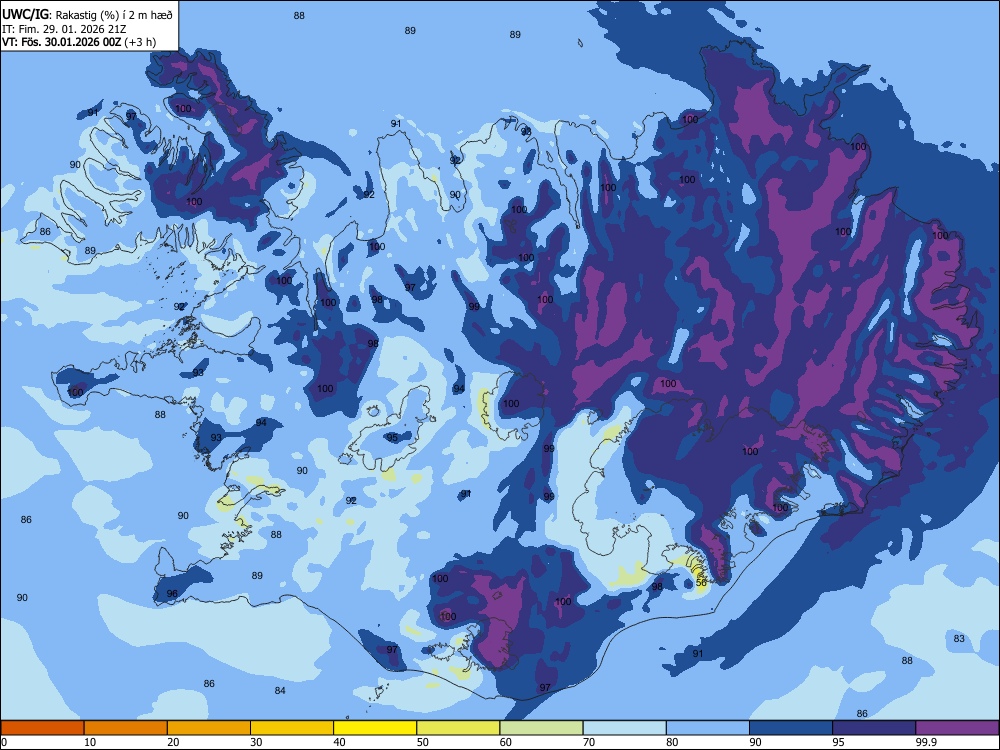
Task: Click the "40" legend scale label
Action: coord(339,742)
